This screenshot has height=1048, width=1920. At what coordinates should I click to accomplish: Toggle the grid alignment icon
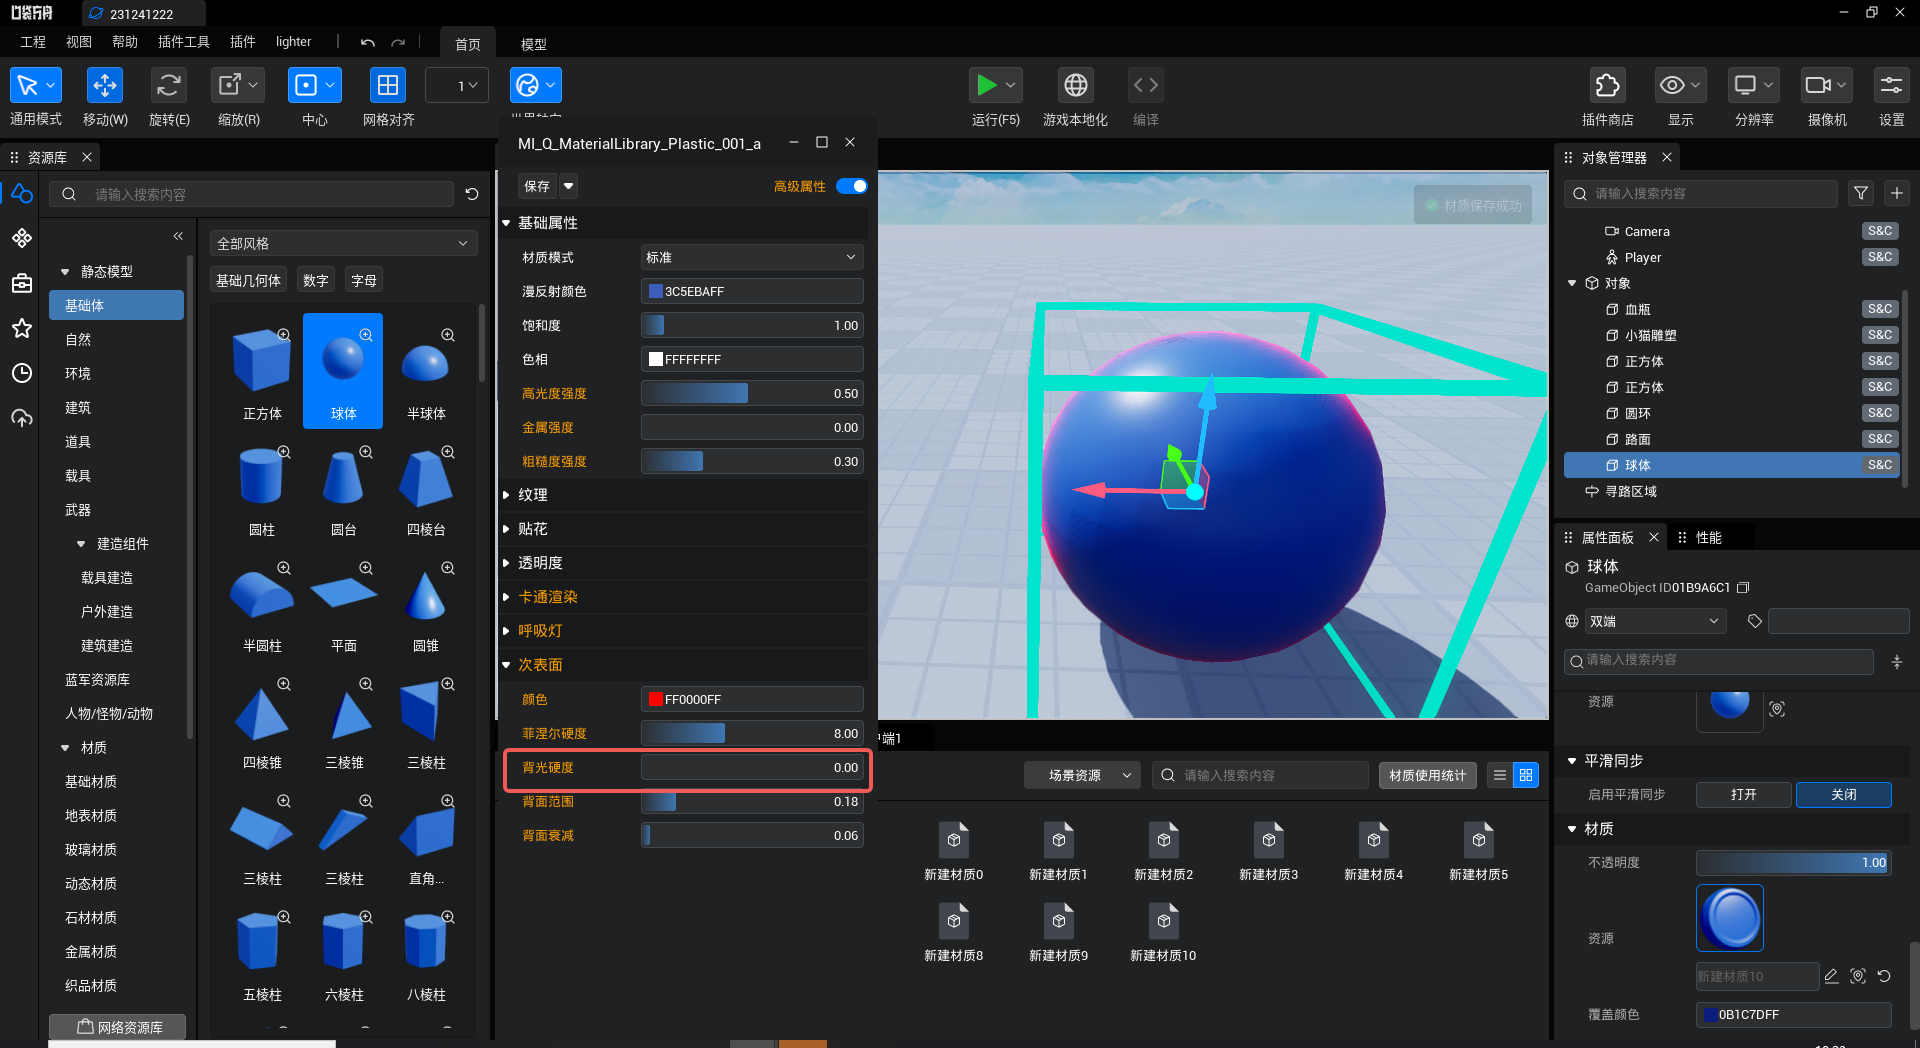388,85
